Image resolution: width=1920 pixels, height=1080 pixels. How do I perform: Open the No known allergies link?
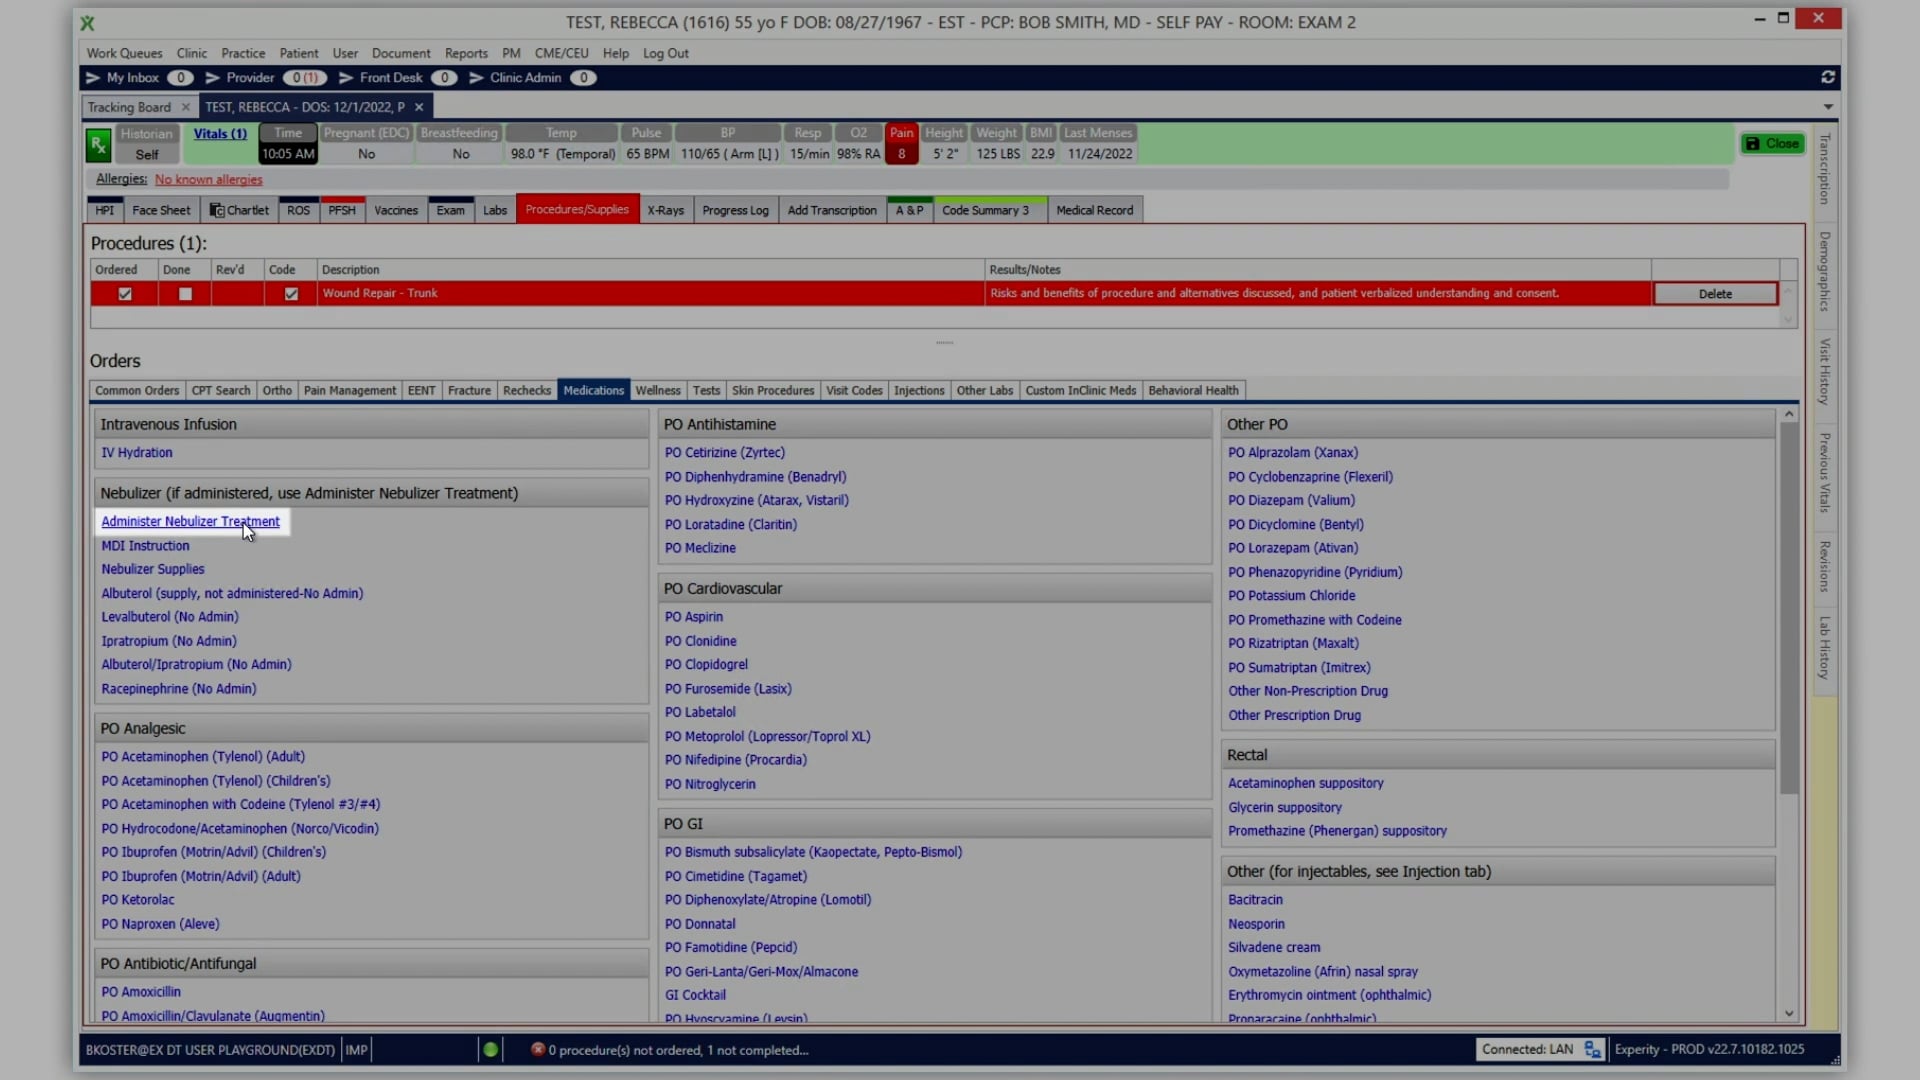point(208,179)
